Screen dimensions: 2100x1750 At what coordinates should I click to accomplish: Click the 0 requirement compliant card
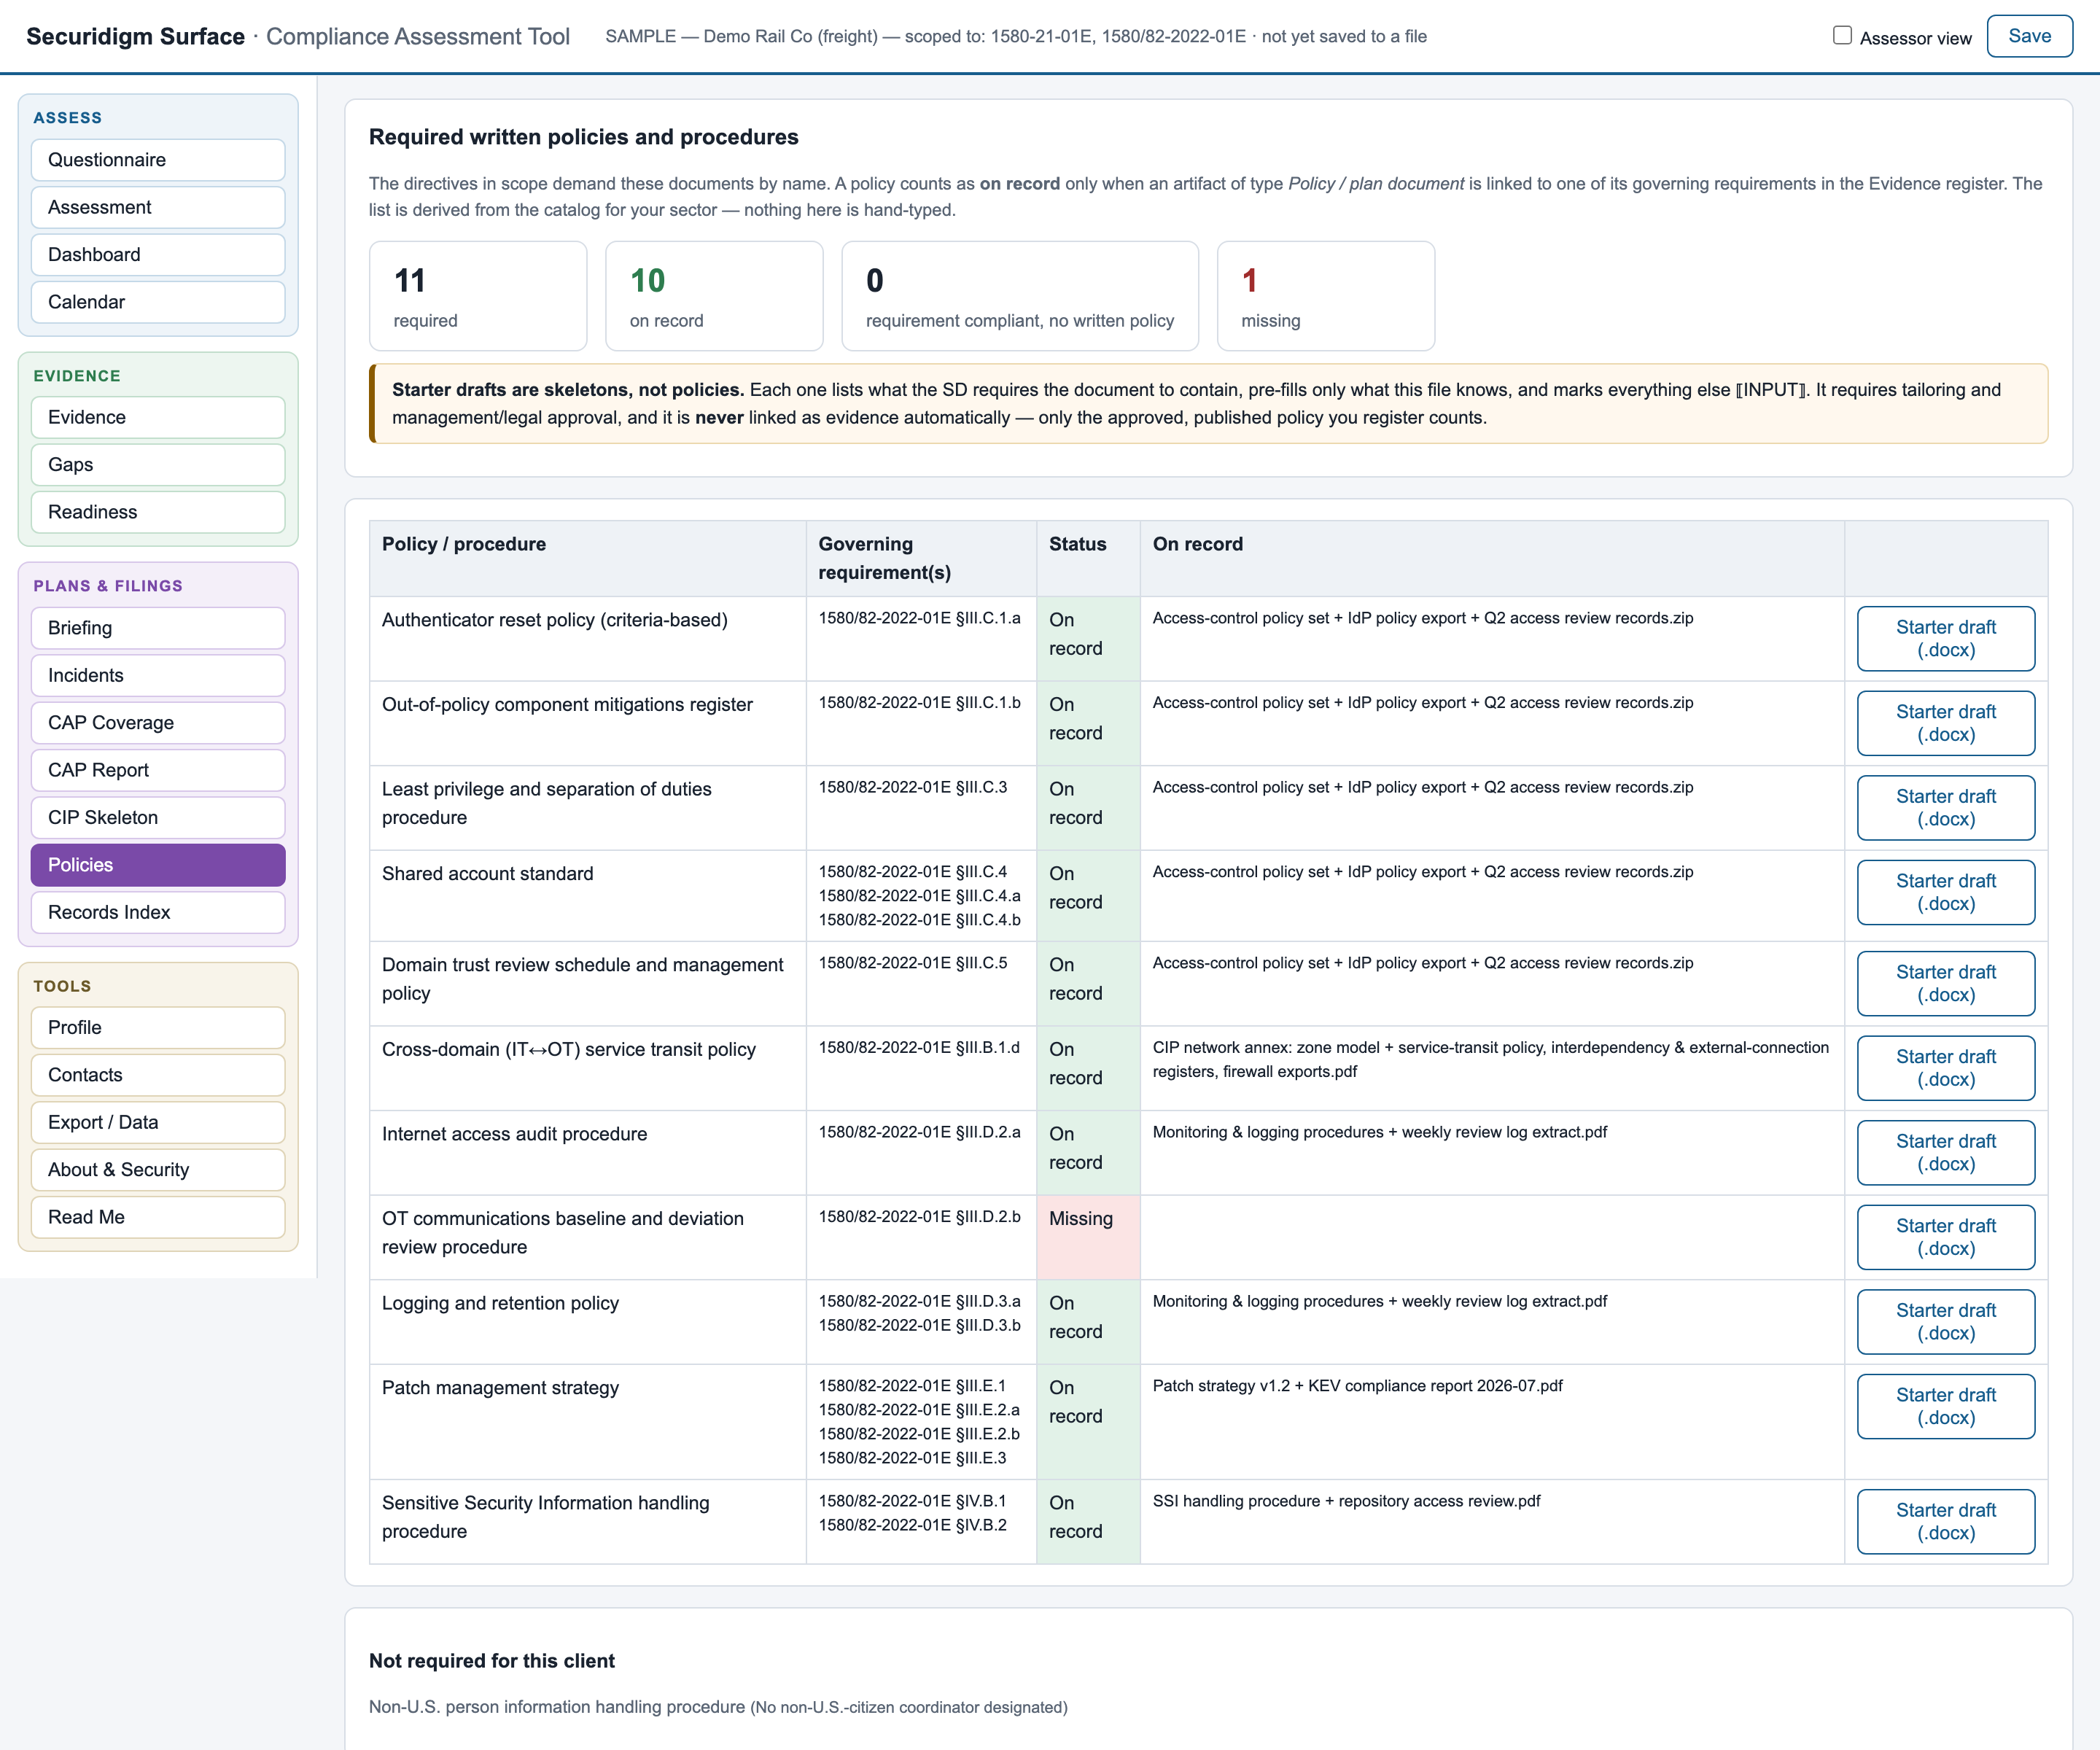click(1020, 296)
